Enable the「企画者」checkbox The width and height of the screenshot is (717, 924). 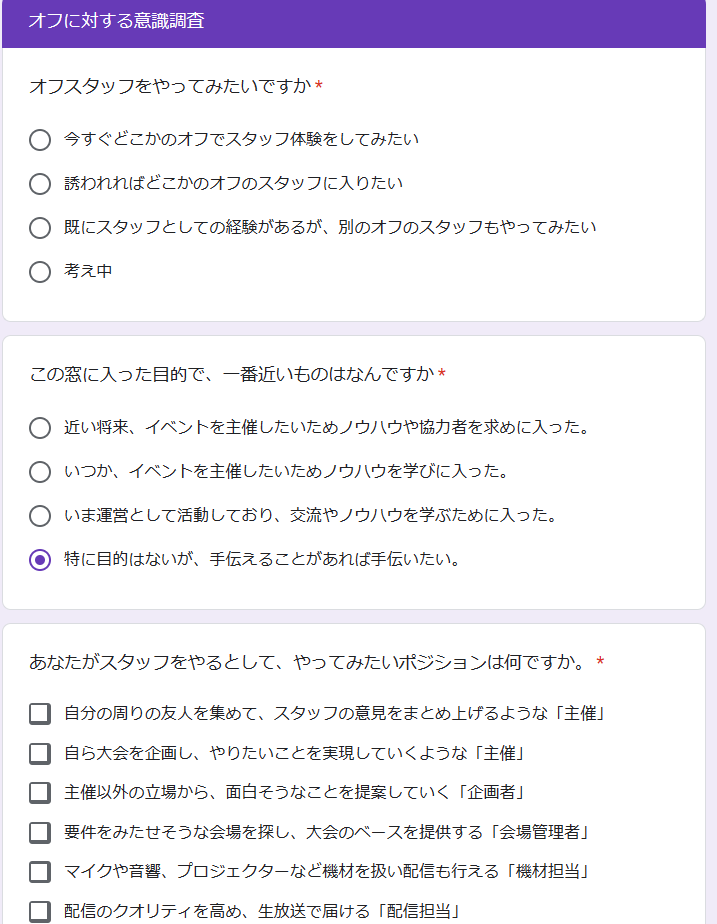[x=40, y=793]
